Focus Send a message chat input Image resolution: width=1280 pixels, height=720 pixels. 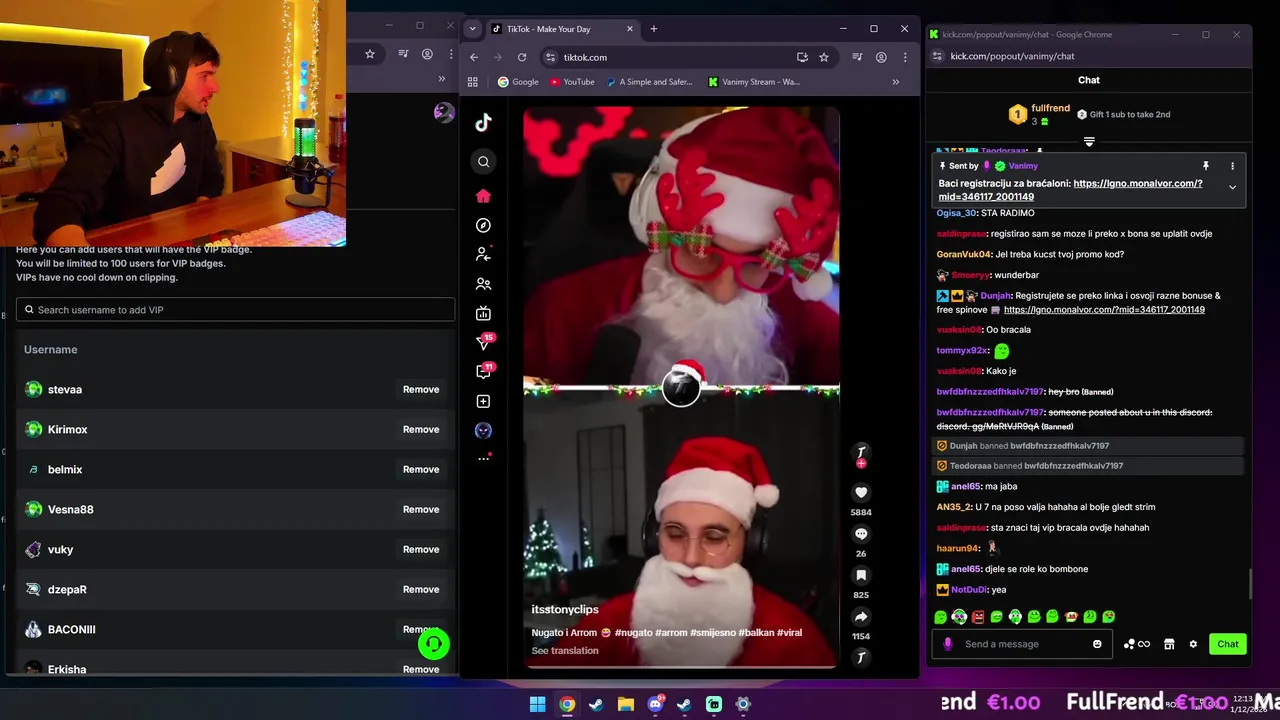pos(1020,644)
